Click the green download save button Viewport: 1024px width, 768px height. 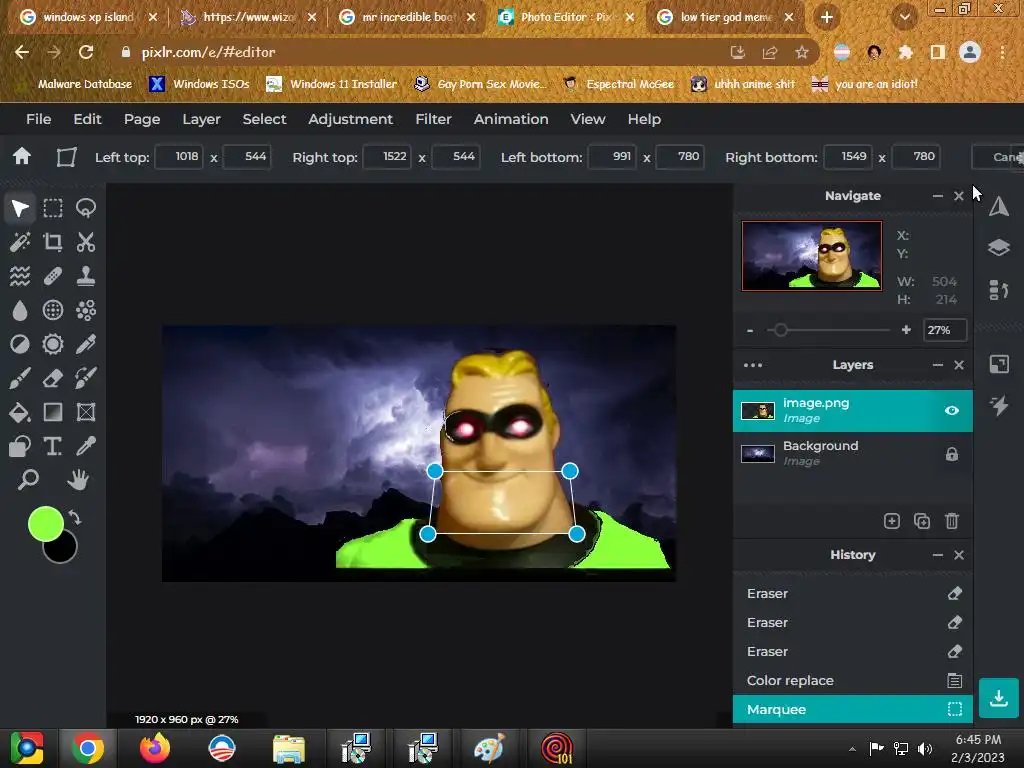pos(999,698)
